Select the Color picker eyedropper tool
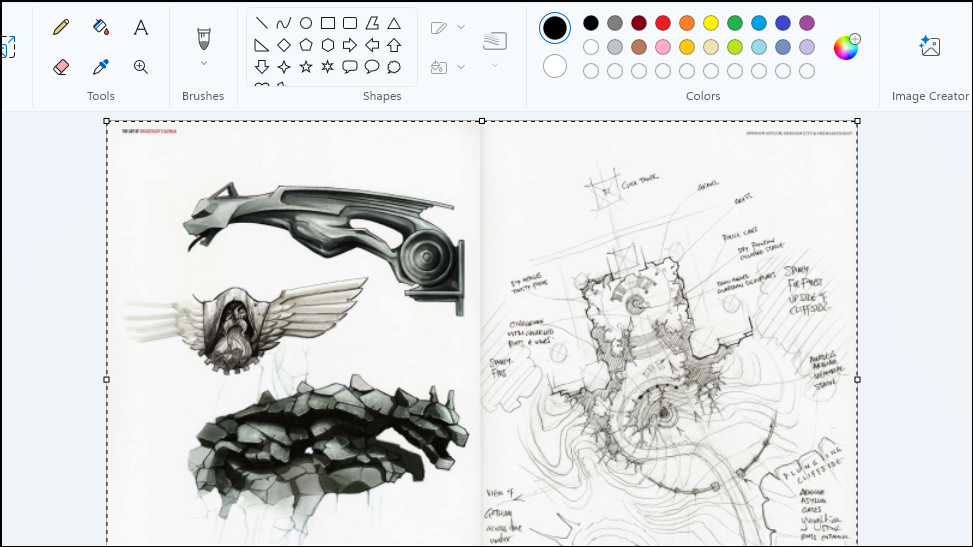973x547 pixels. tap(101, 67)
